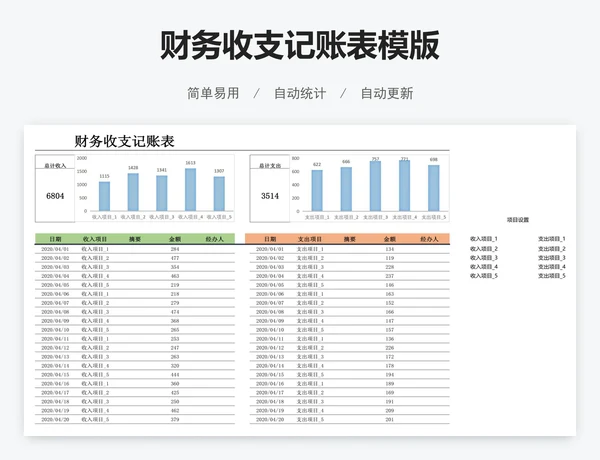The width and height of the screenshot is (600, 460).
Task: Select income table date cell 2020/04/16
Action: point(55,383)
